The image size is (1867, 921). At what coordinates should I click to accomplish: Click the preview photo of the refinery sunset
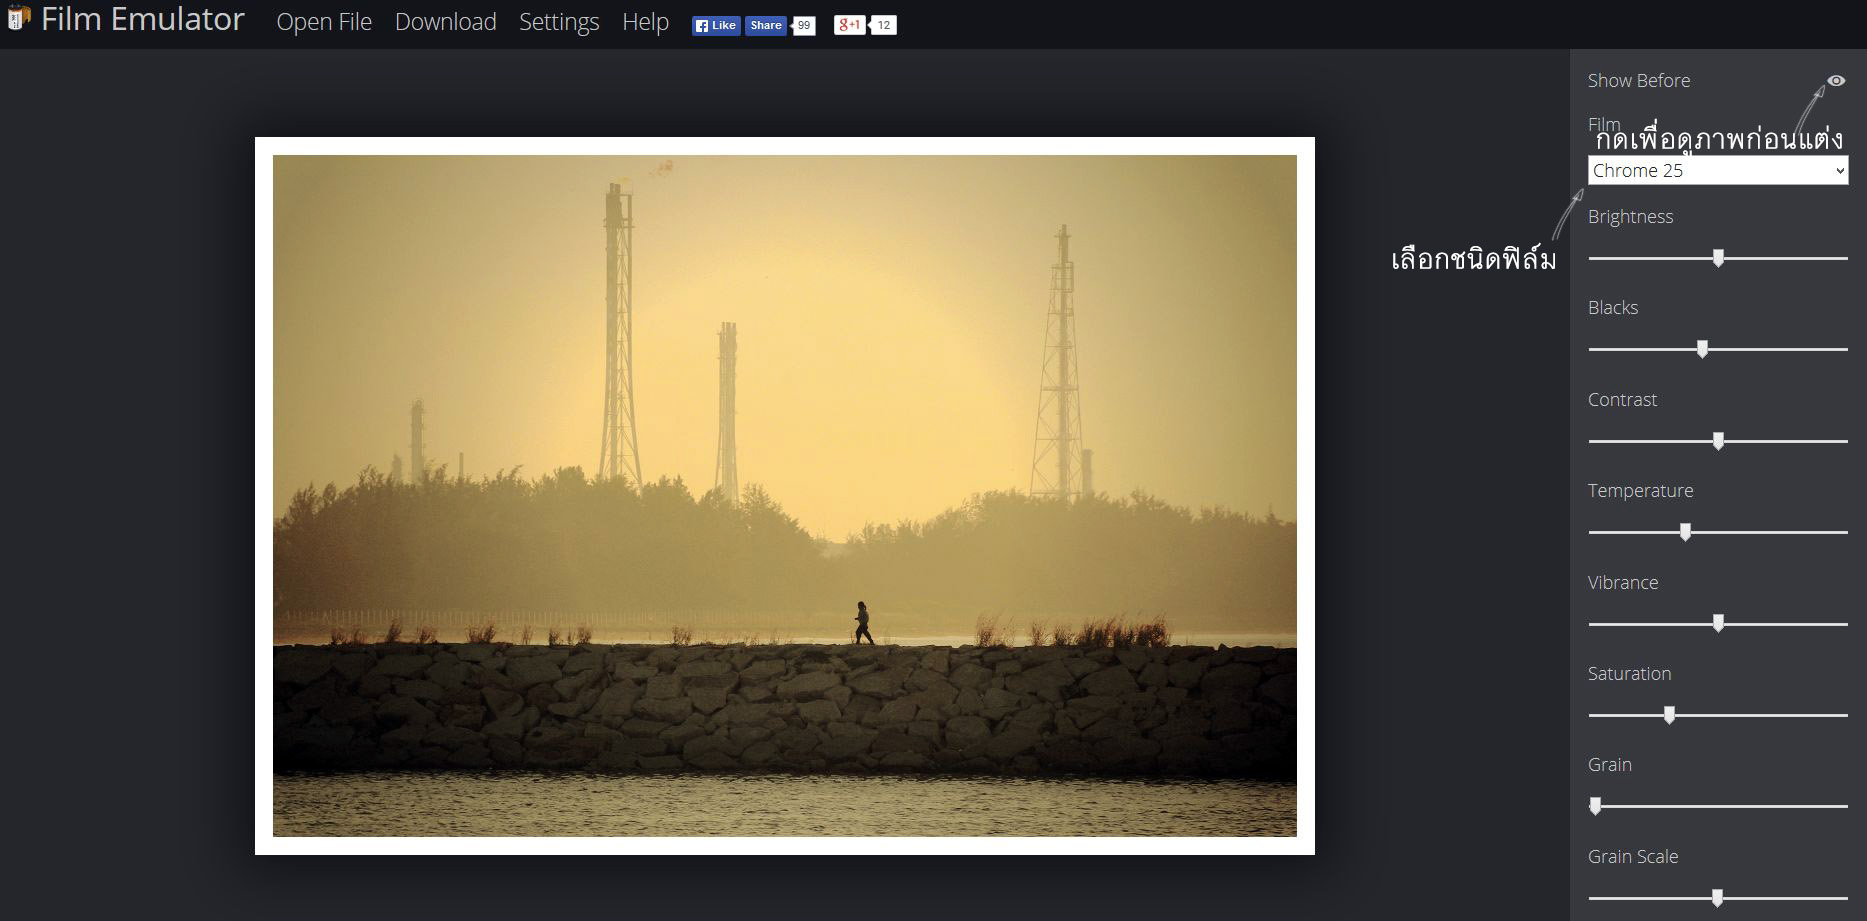coord(785,496)
